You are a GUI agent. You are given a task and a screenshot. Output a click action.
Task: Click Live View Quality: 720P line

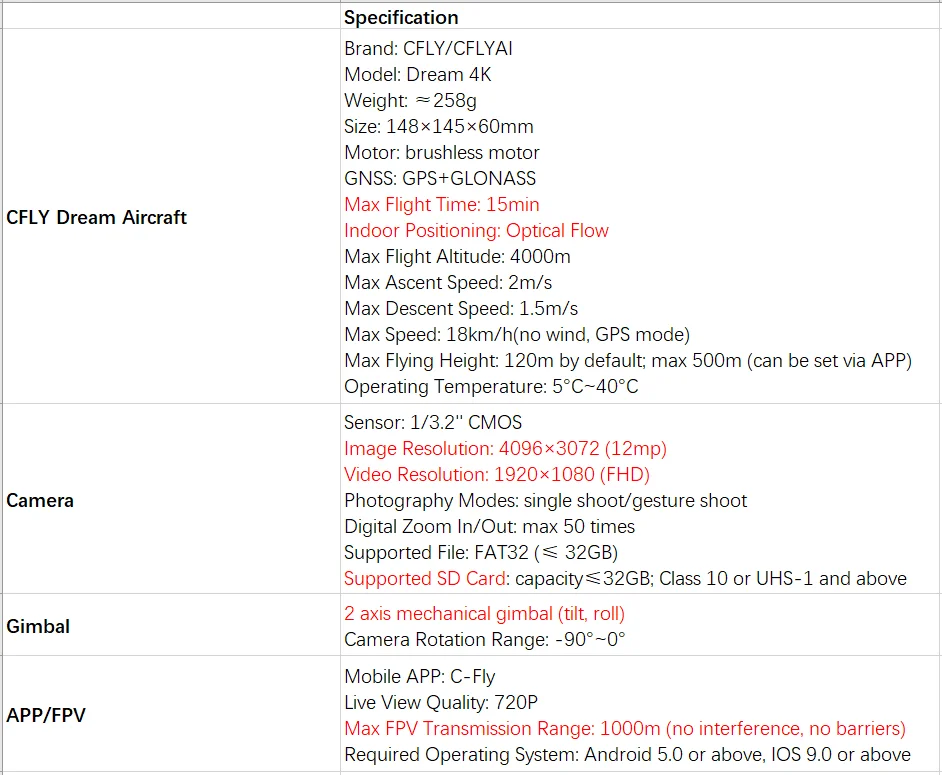(441, 702)
